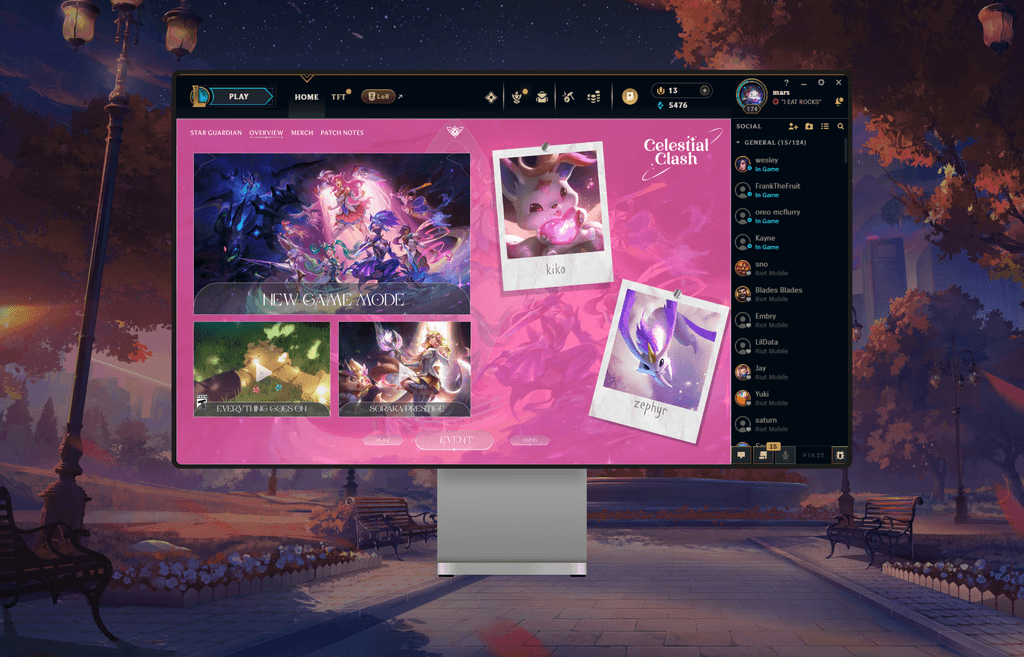This screenshot has width=1024, height=657.
Task: Click the new folder icon in Social
Action: click(x=809, y=126)
